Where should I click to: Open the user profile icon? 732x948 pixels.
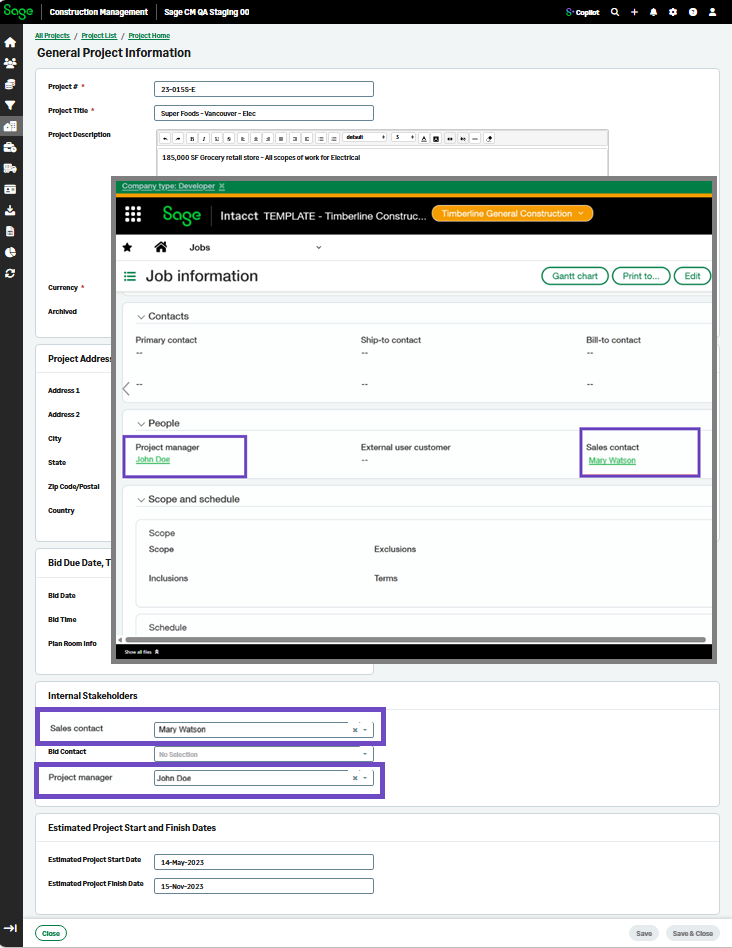(x=713, y=12)
